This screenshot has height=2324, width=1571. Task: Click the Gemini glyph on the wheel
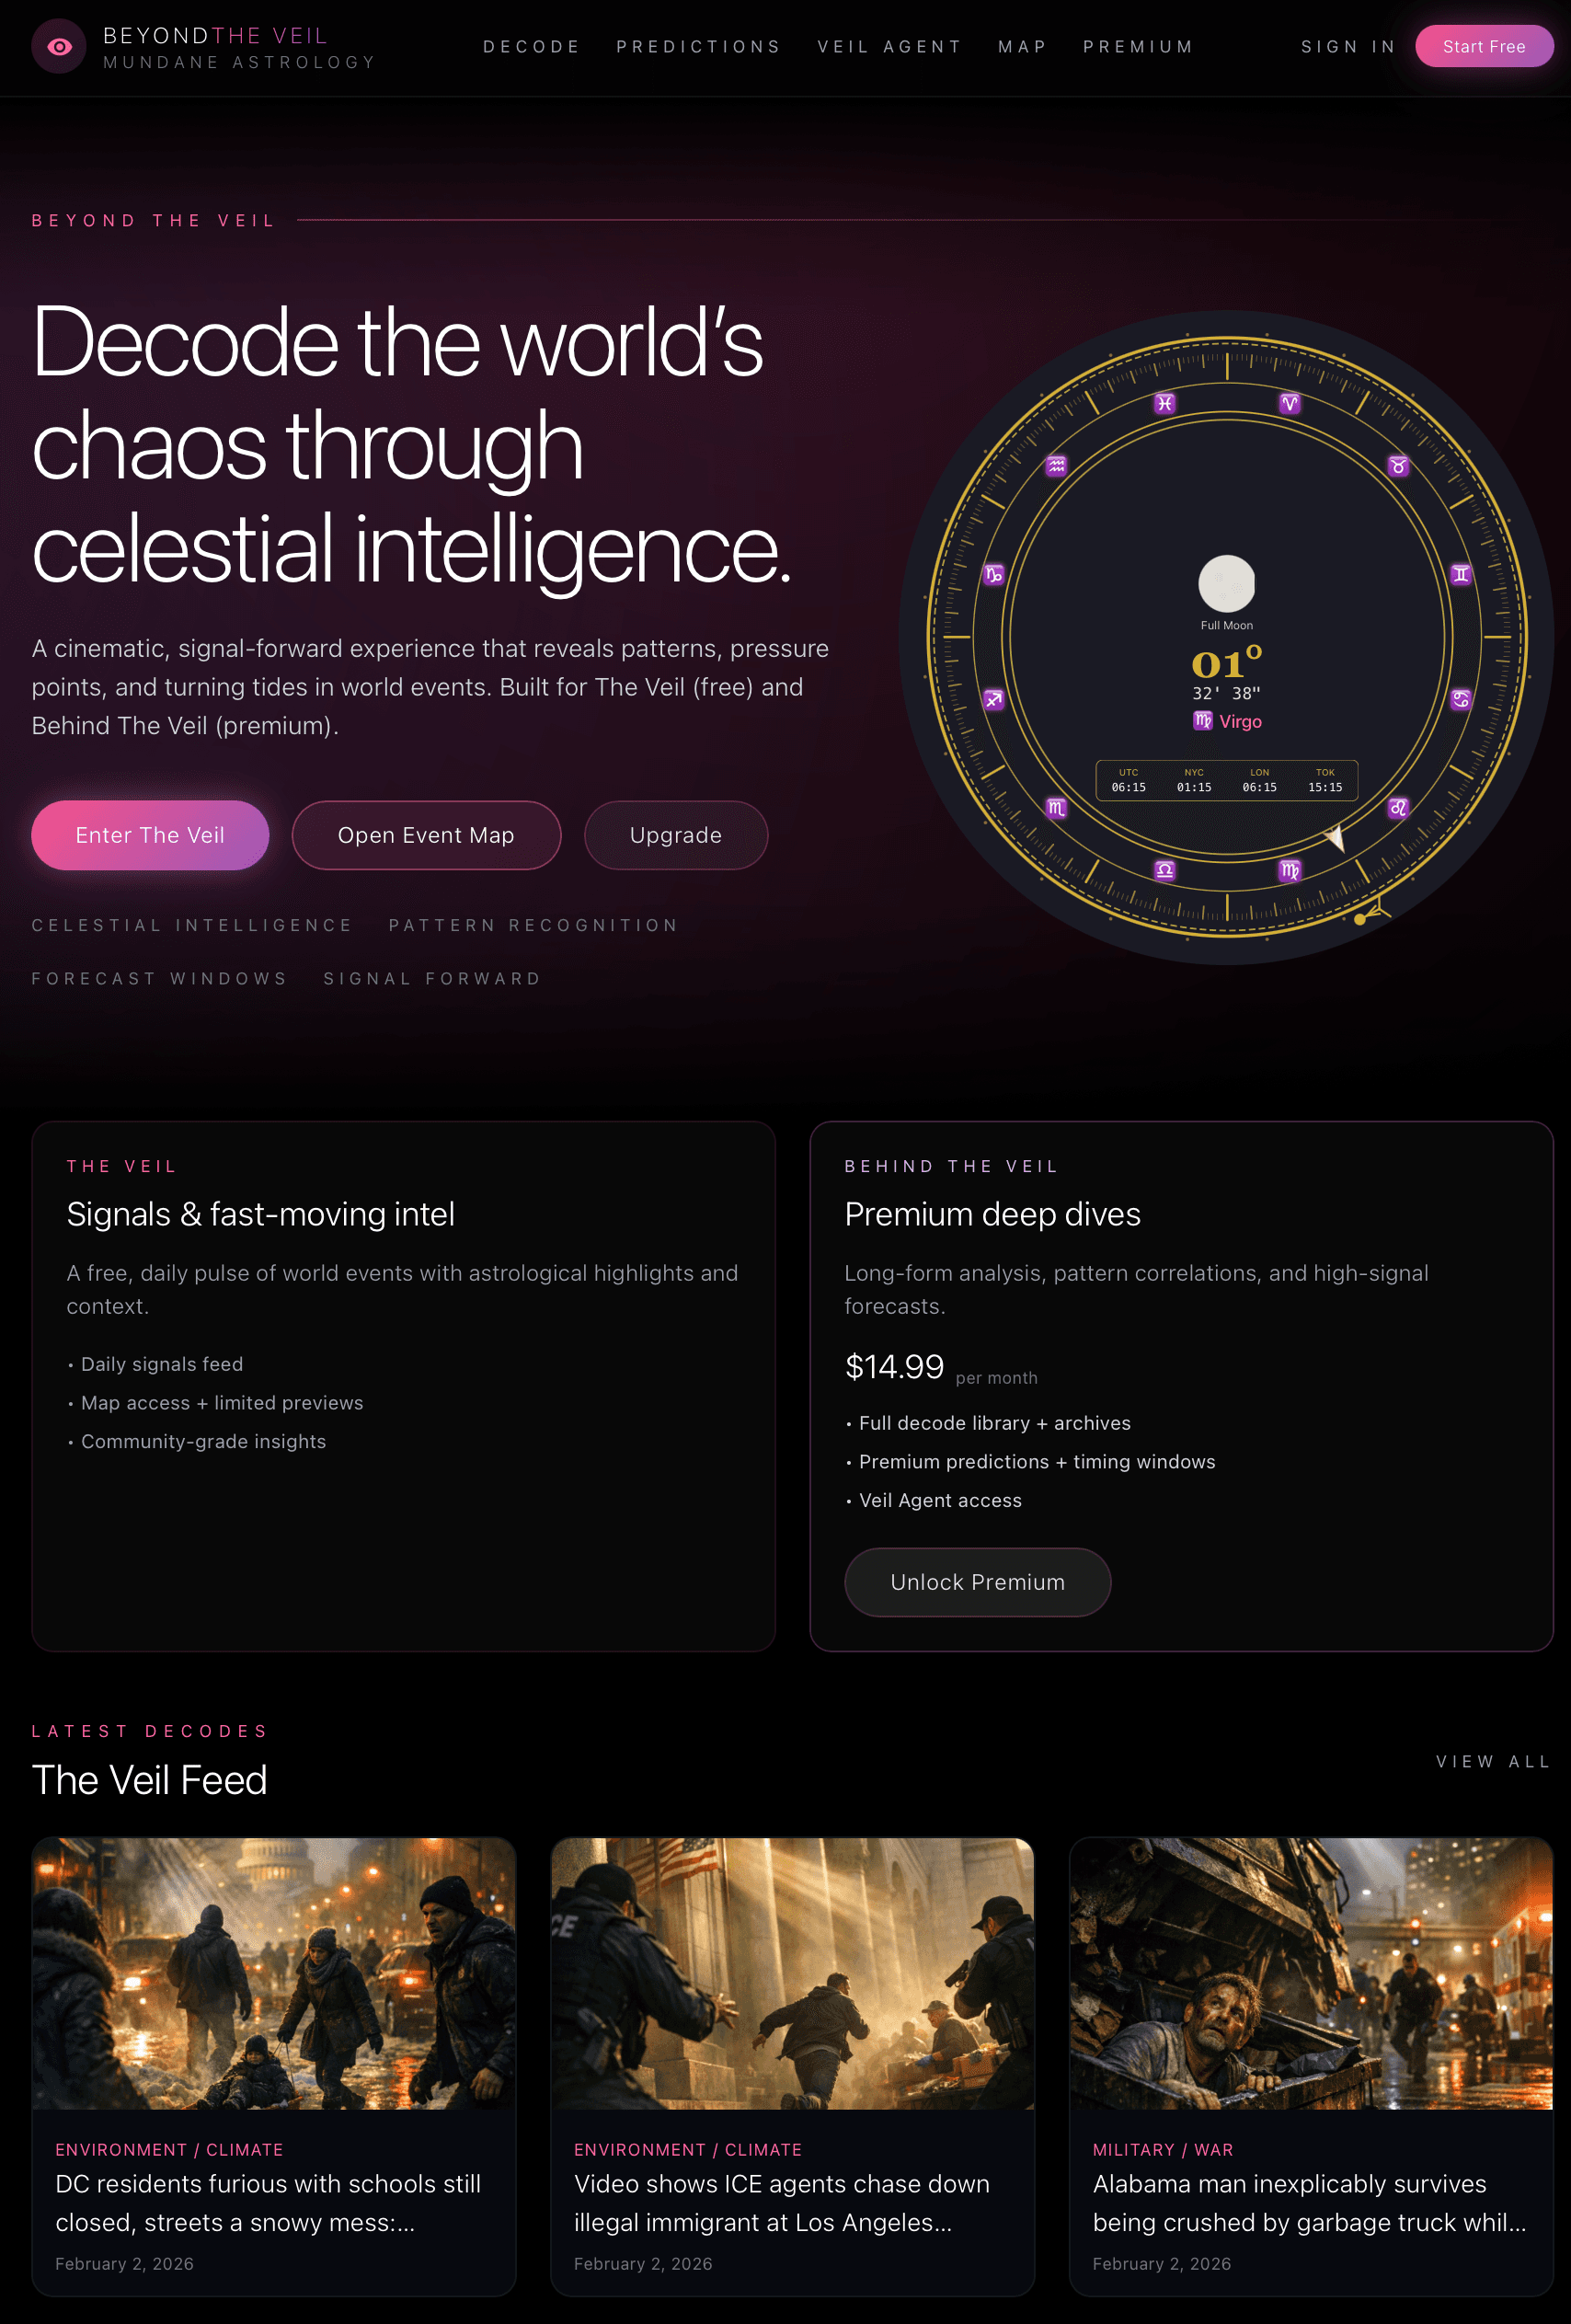(1461, 574)
